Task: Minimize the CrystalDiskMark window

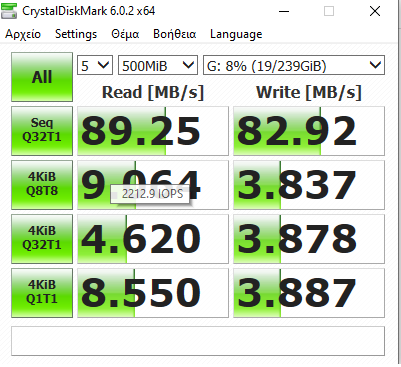Action: (x=284, y=11)
